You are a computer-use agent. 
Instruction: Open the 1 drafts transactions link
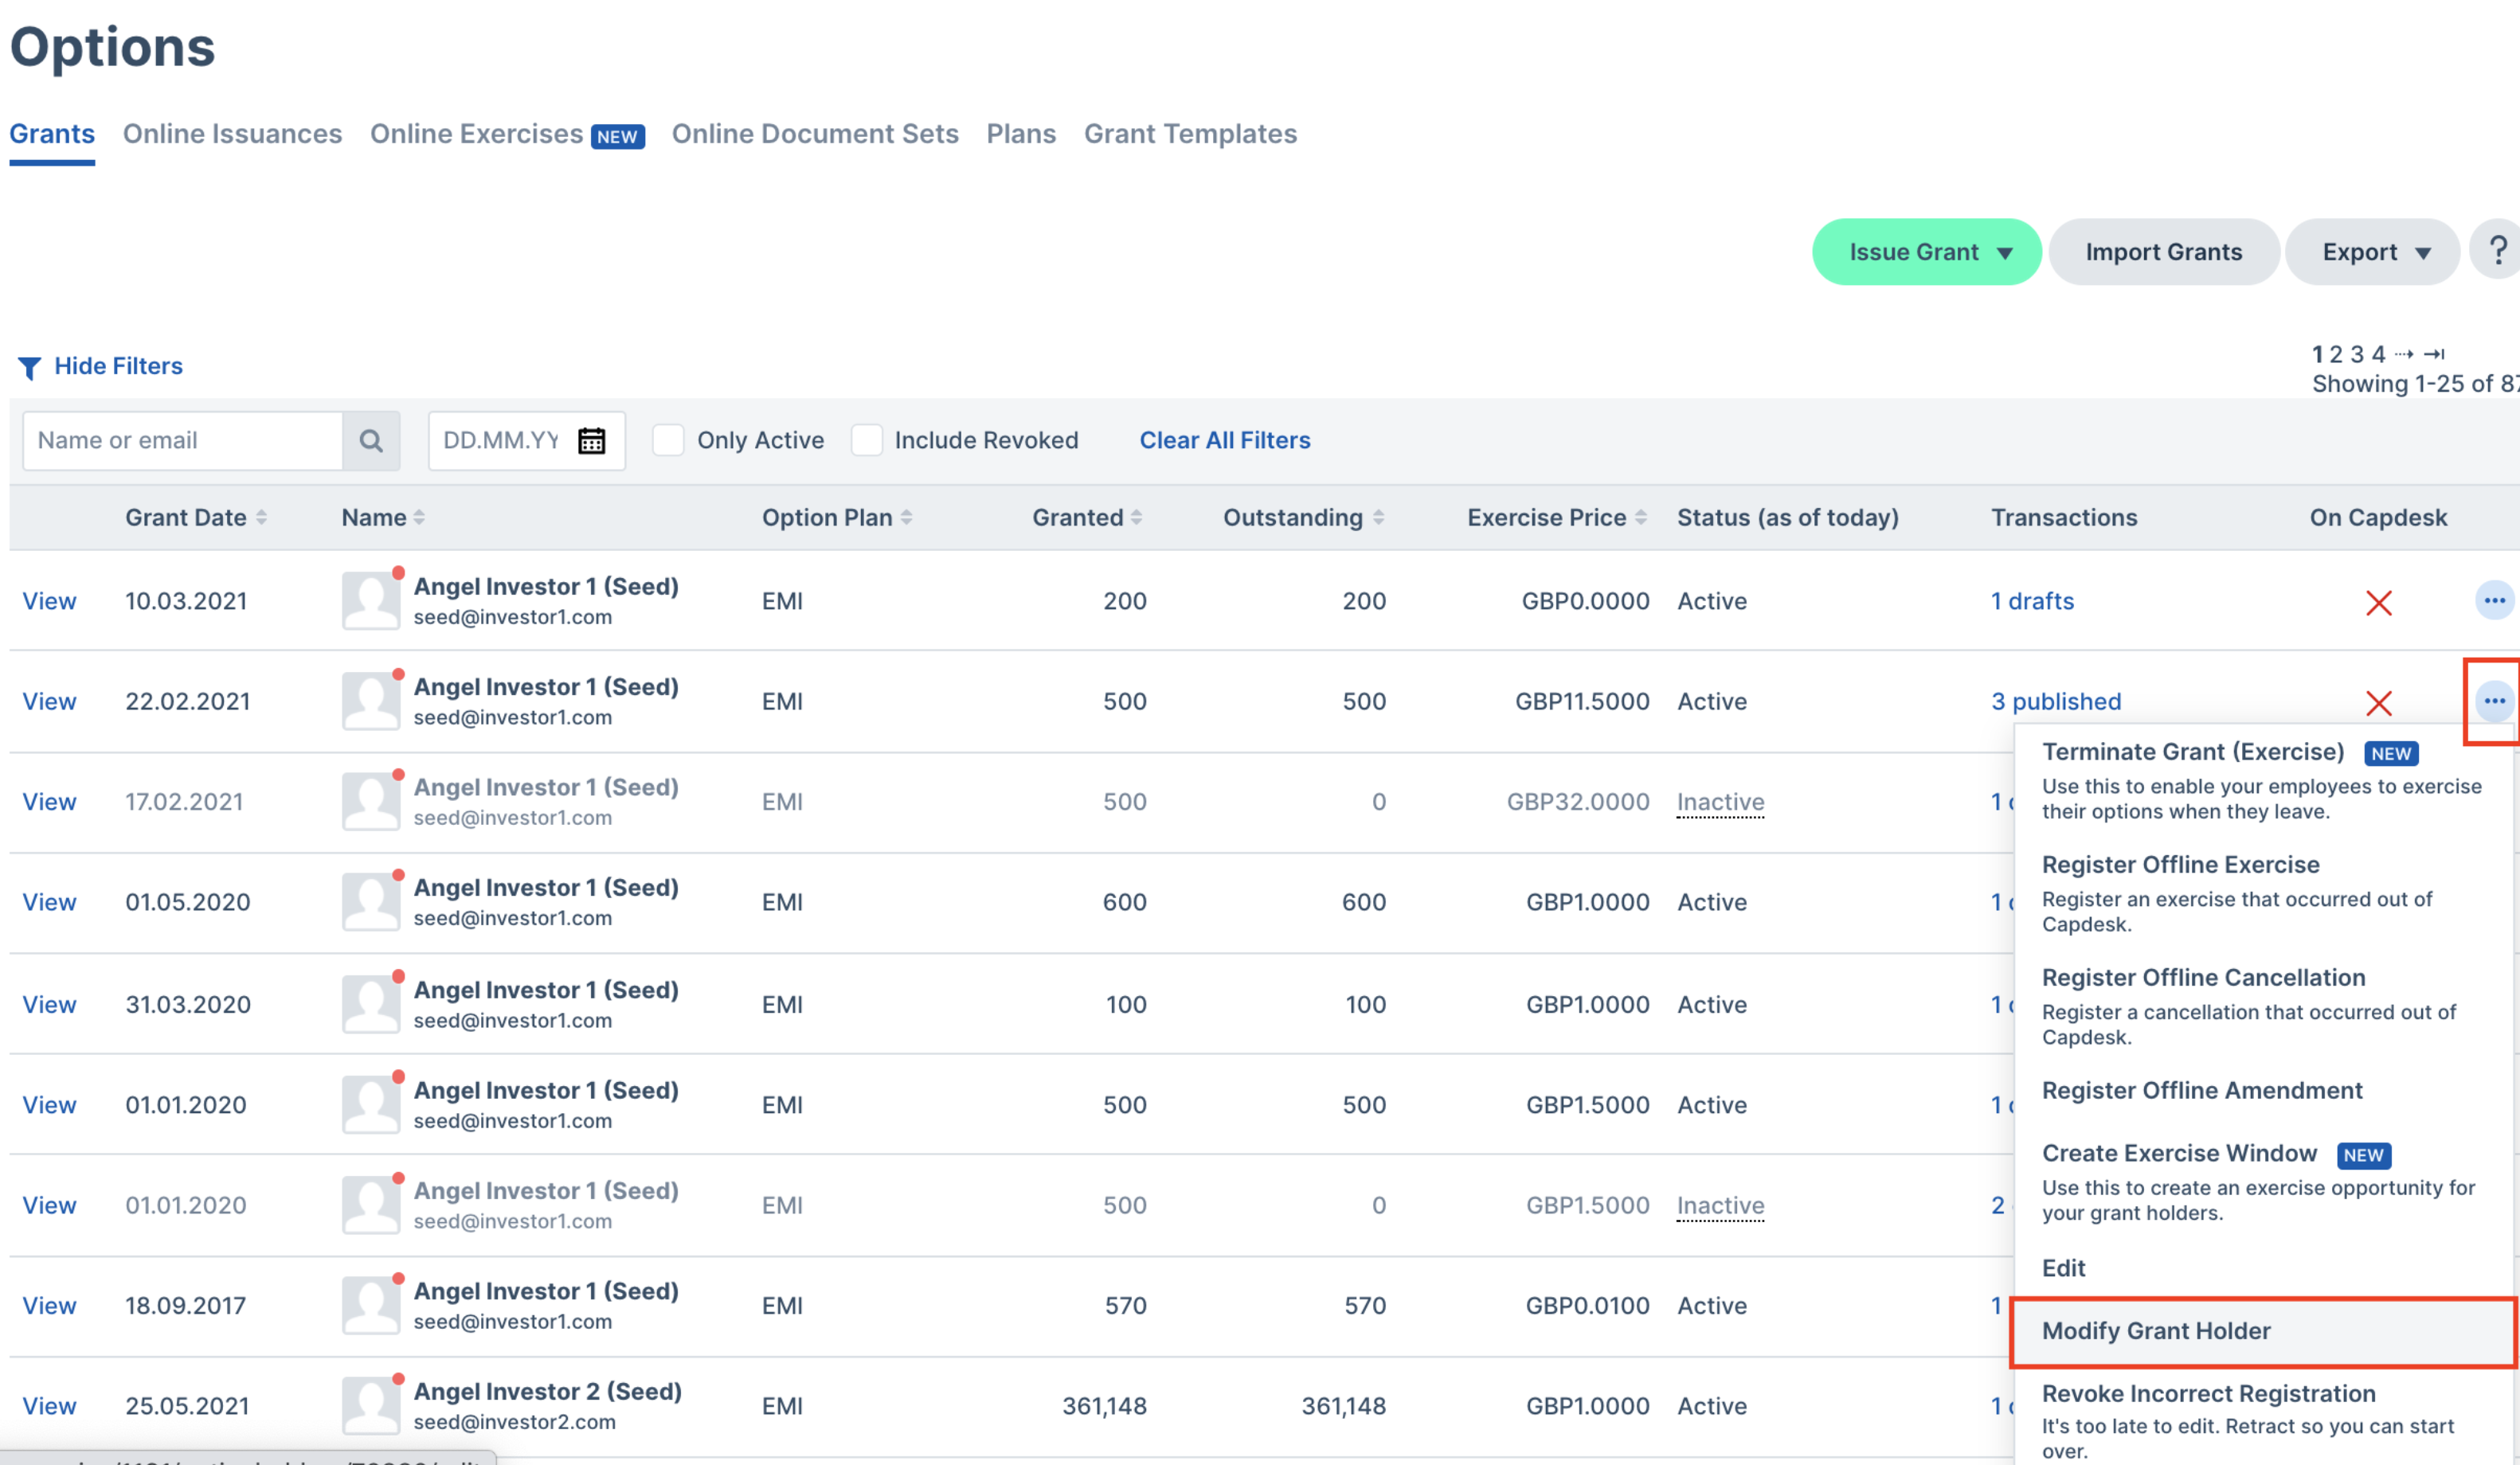pos(2032,601)
